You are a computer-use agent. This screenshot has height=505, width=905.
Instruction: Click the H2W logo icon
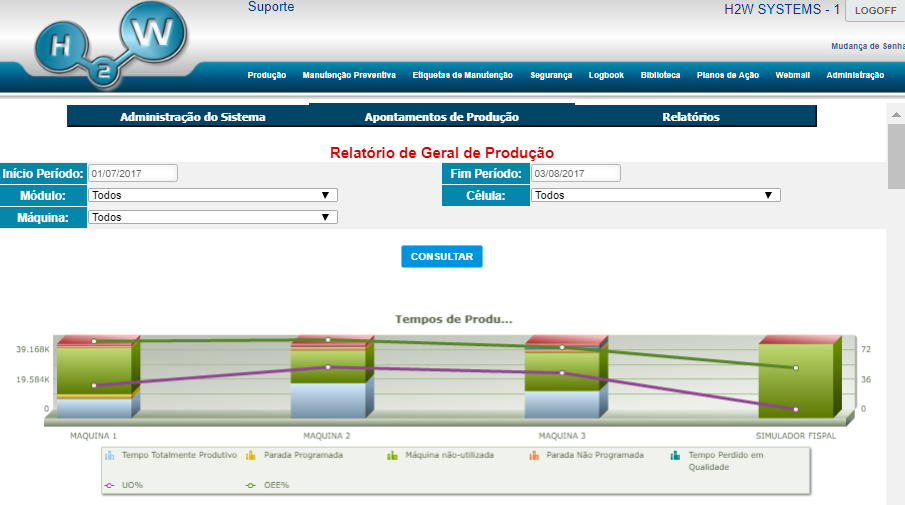click(110, 47)
